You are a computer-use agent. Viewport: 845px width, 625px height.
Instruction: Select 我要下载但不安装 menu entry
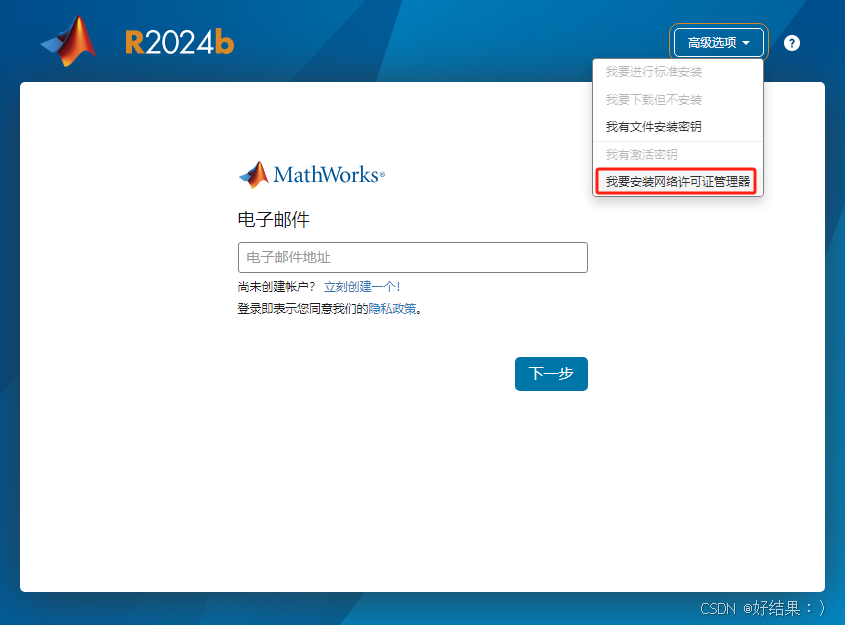pyautogui.click(x=677, y=100)
